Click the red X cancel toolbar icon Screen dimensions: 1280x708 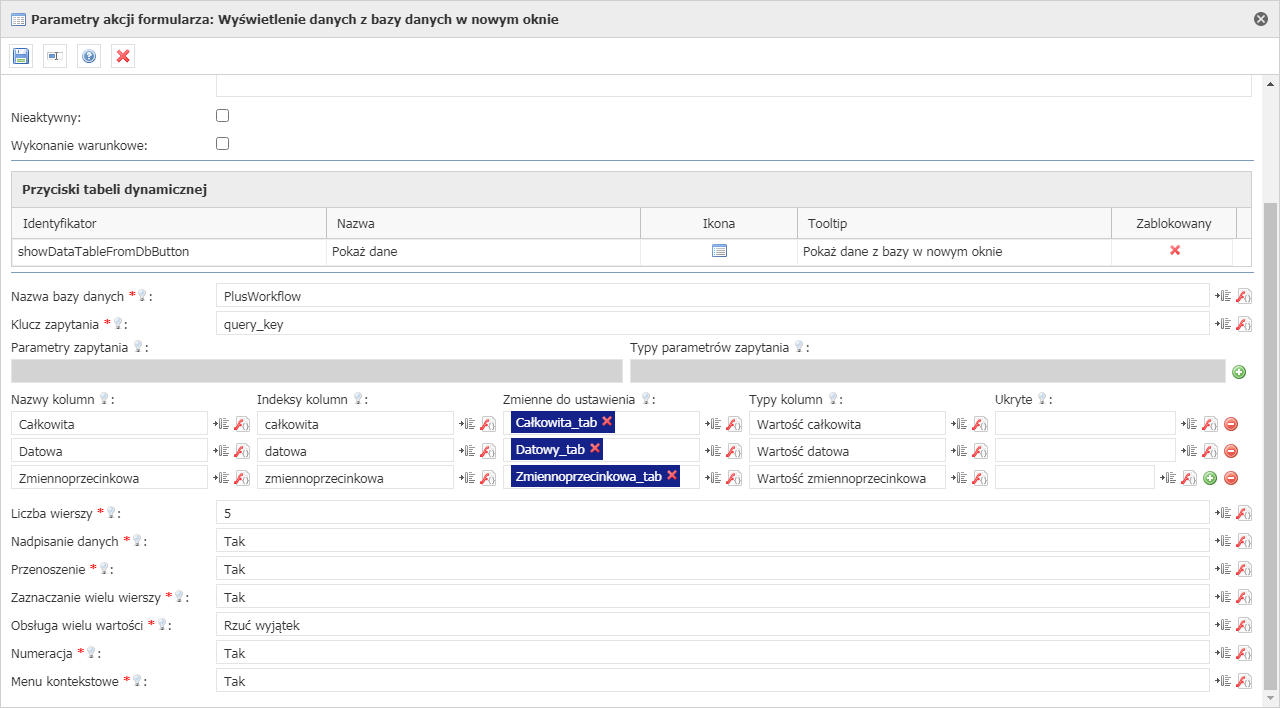[x=123, y=56]
